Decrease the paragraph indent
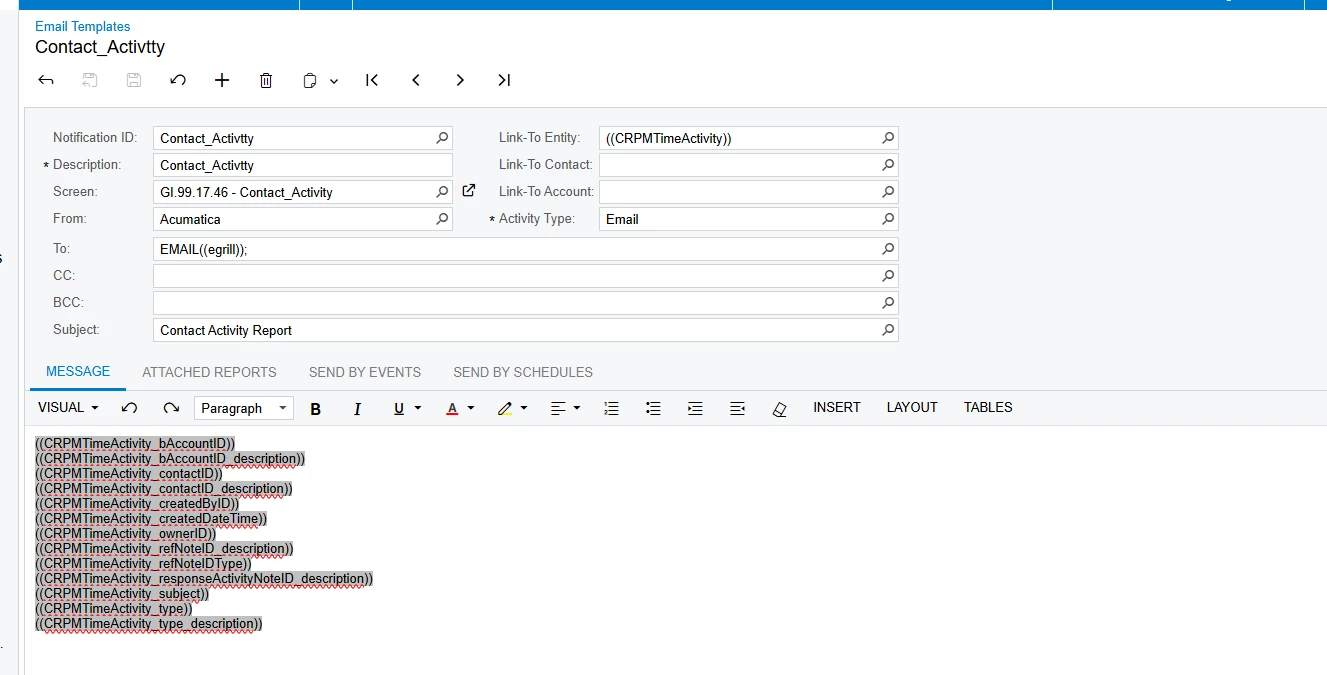1327x675 pixels. tap(738, 408)
